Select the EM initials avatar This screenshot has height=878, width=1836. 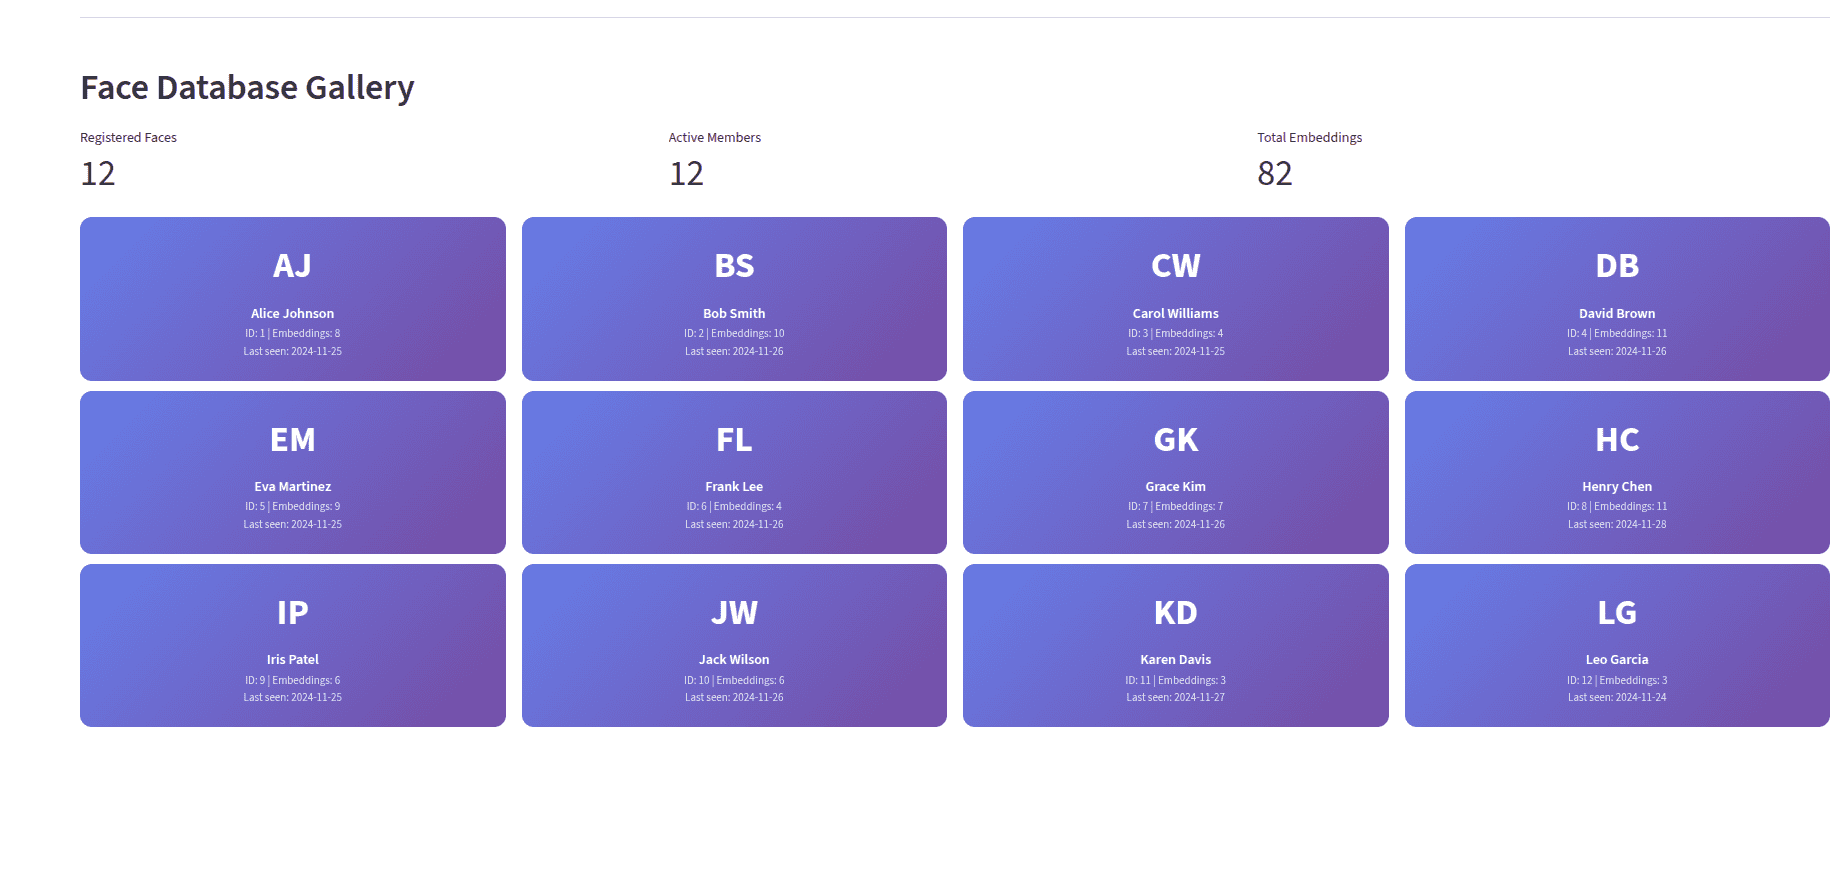[x=292, y=440]
